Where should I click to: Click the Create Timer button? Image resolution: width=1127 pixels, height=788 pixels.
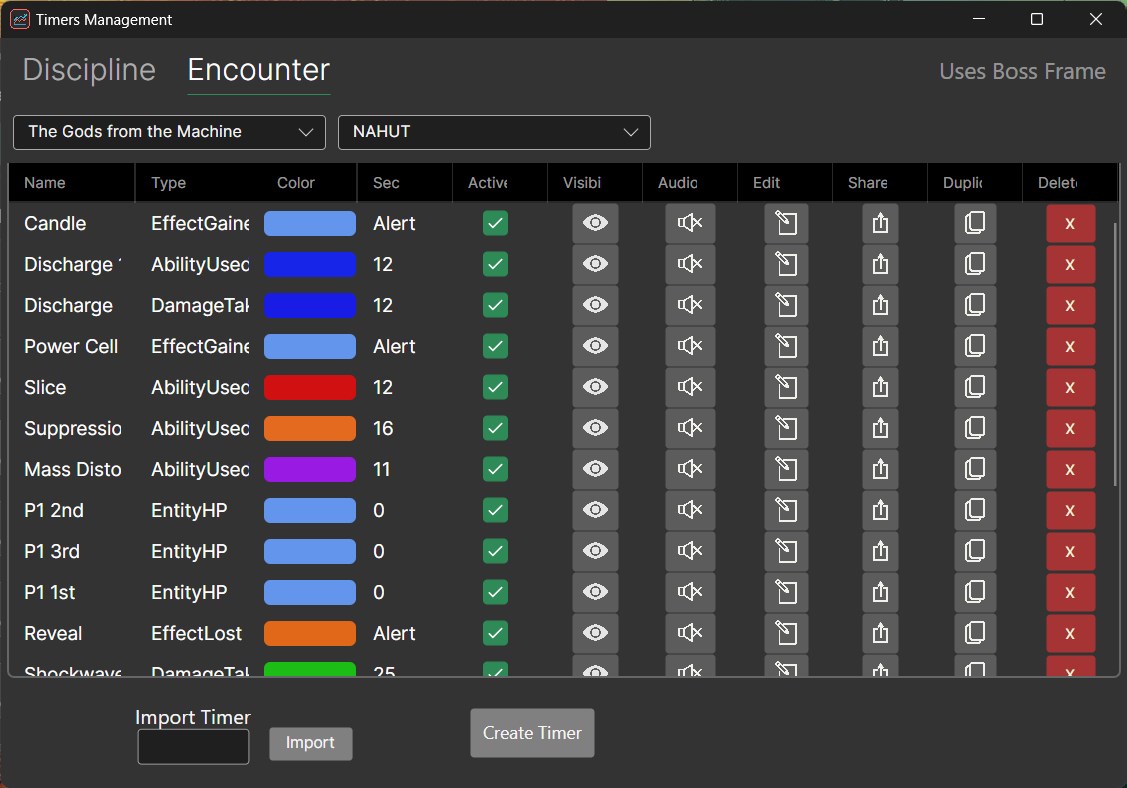pos(533,733)
